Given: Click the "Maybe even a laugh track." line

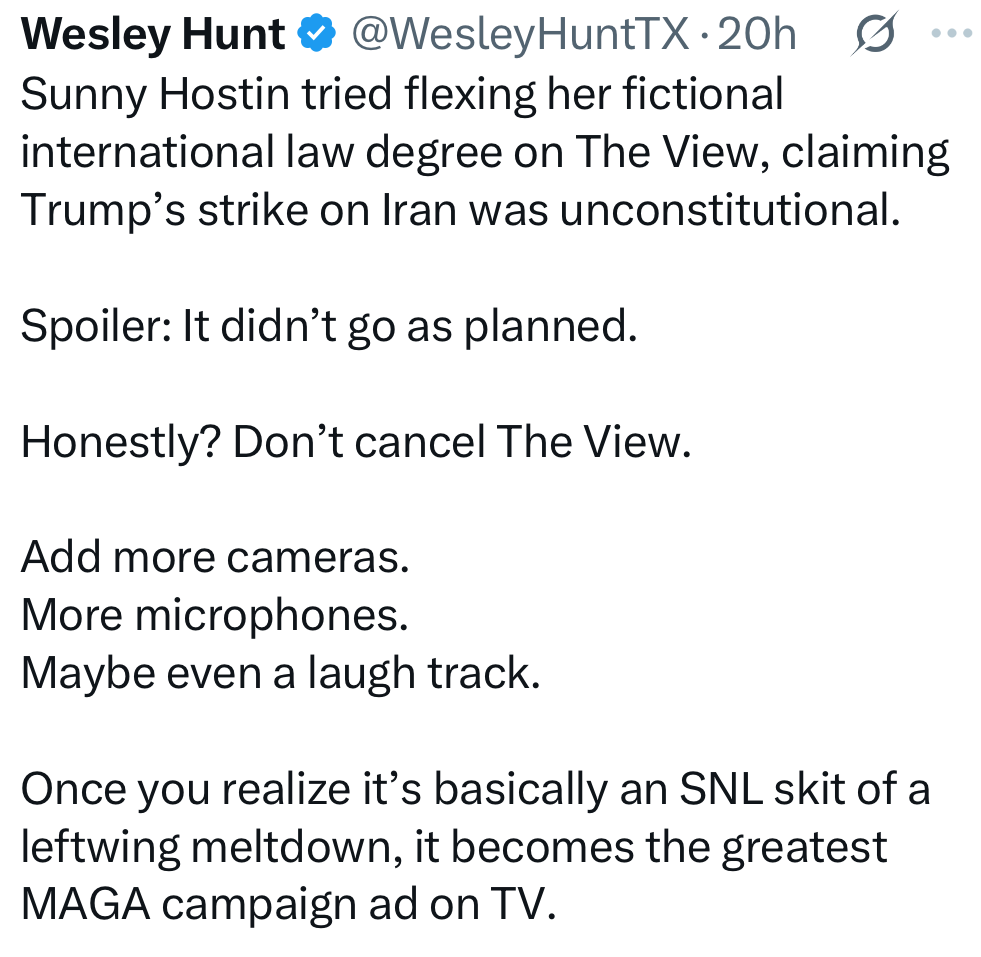Looking at the screenshot, I should tap(281, 673).
